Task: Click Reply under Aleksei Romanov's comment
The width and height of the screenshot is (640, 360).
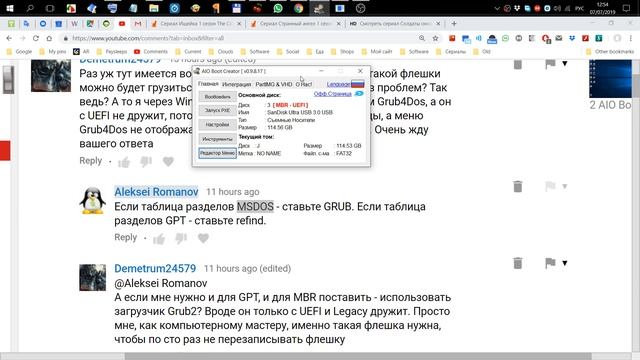Action: pyautogui.click(x=125, y=237)
